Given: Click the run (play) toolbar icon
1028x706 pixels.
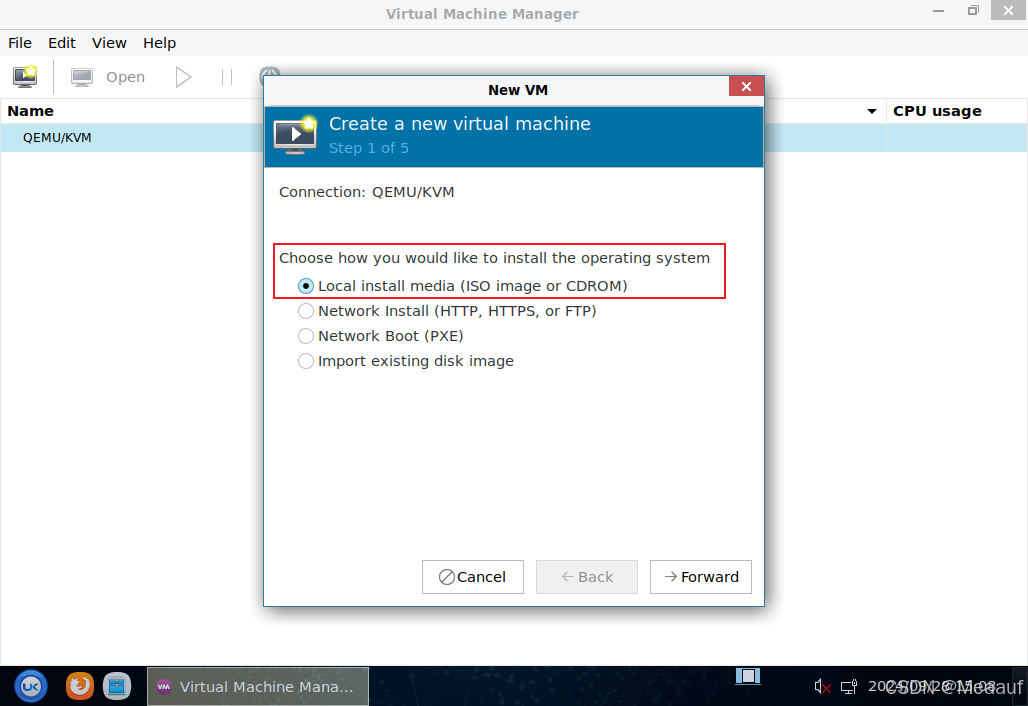Looking at the screenshot, I should (x=184, y=77).
